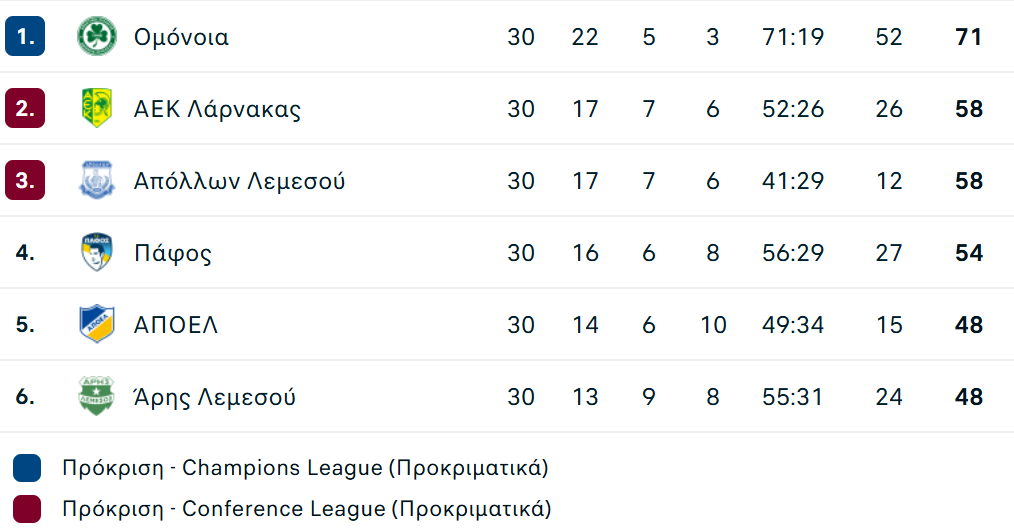Click the Aris Limassol crest icon
The width and height of the screenshot is (1014, 532).
click(97, 397)
